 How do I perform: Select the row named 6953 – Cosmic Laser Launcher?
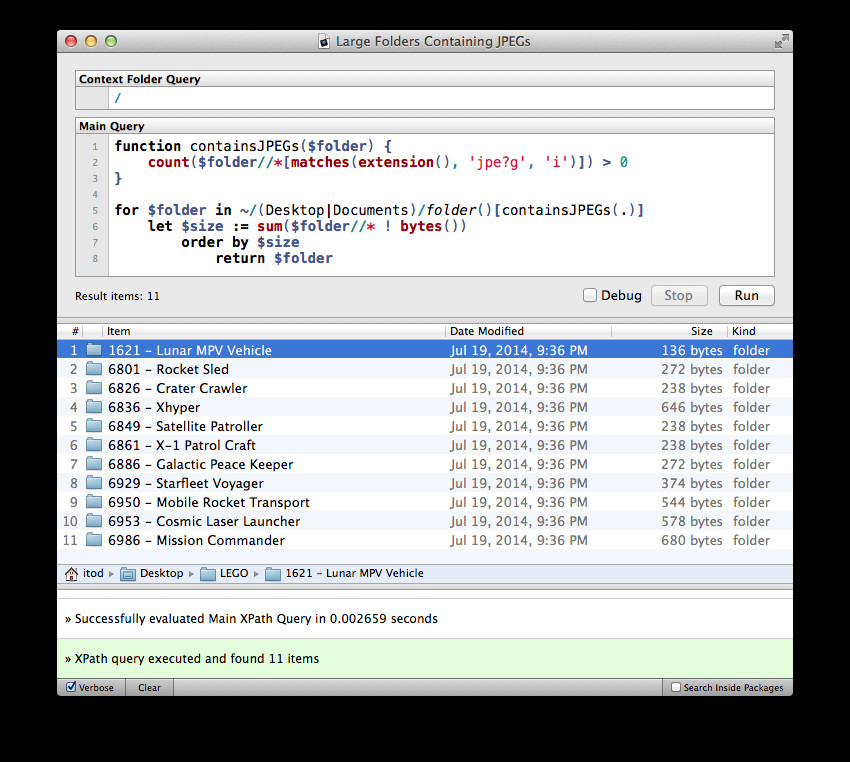425,521
